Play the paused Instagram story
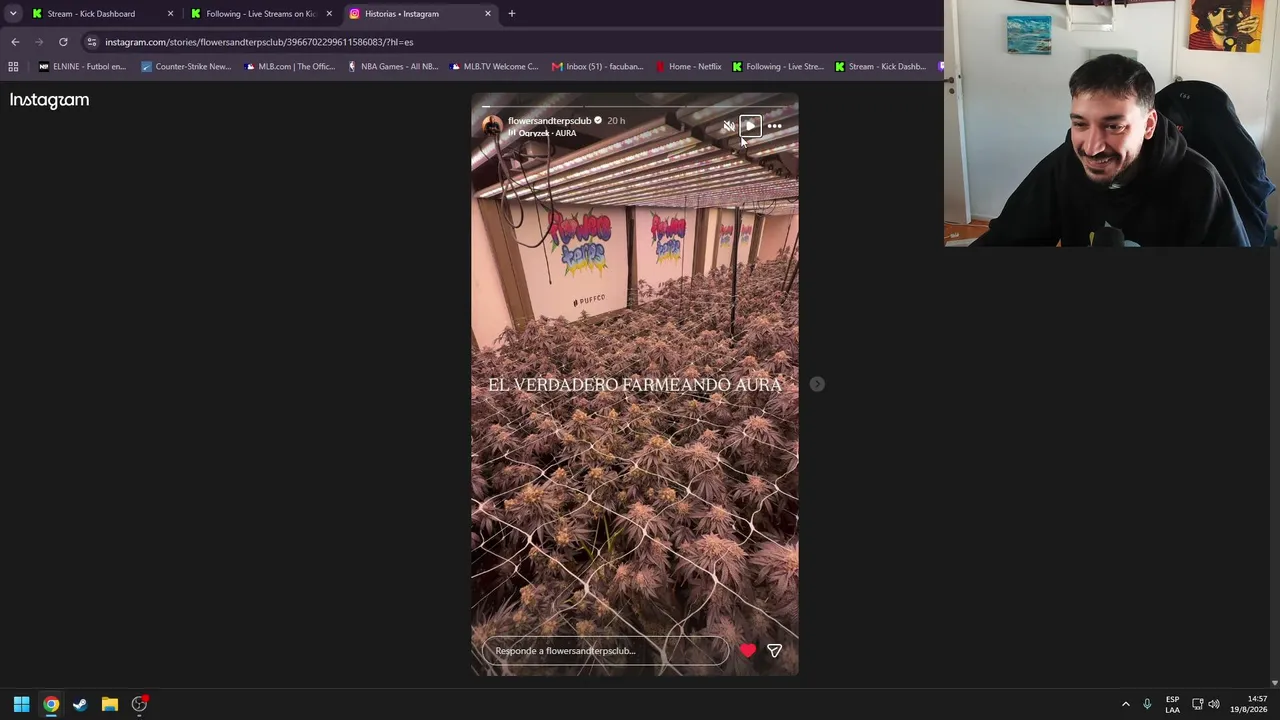The width and height of the screenshot is (1280, 720). pyautogui.click(x=750, y=126)
